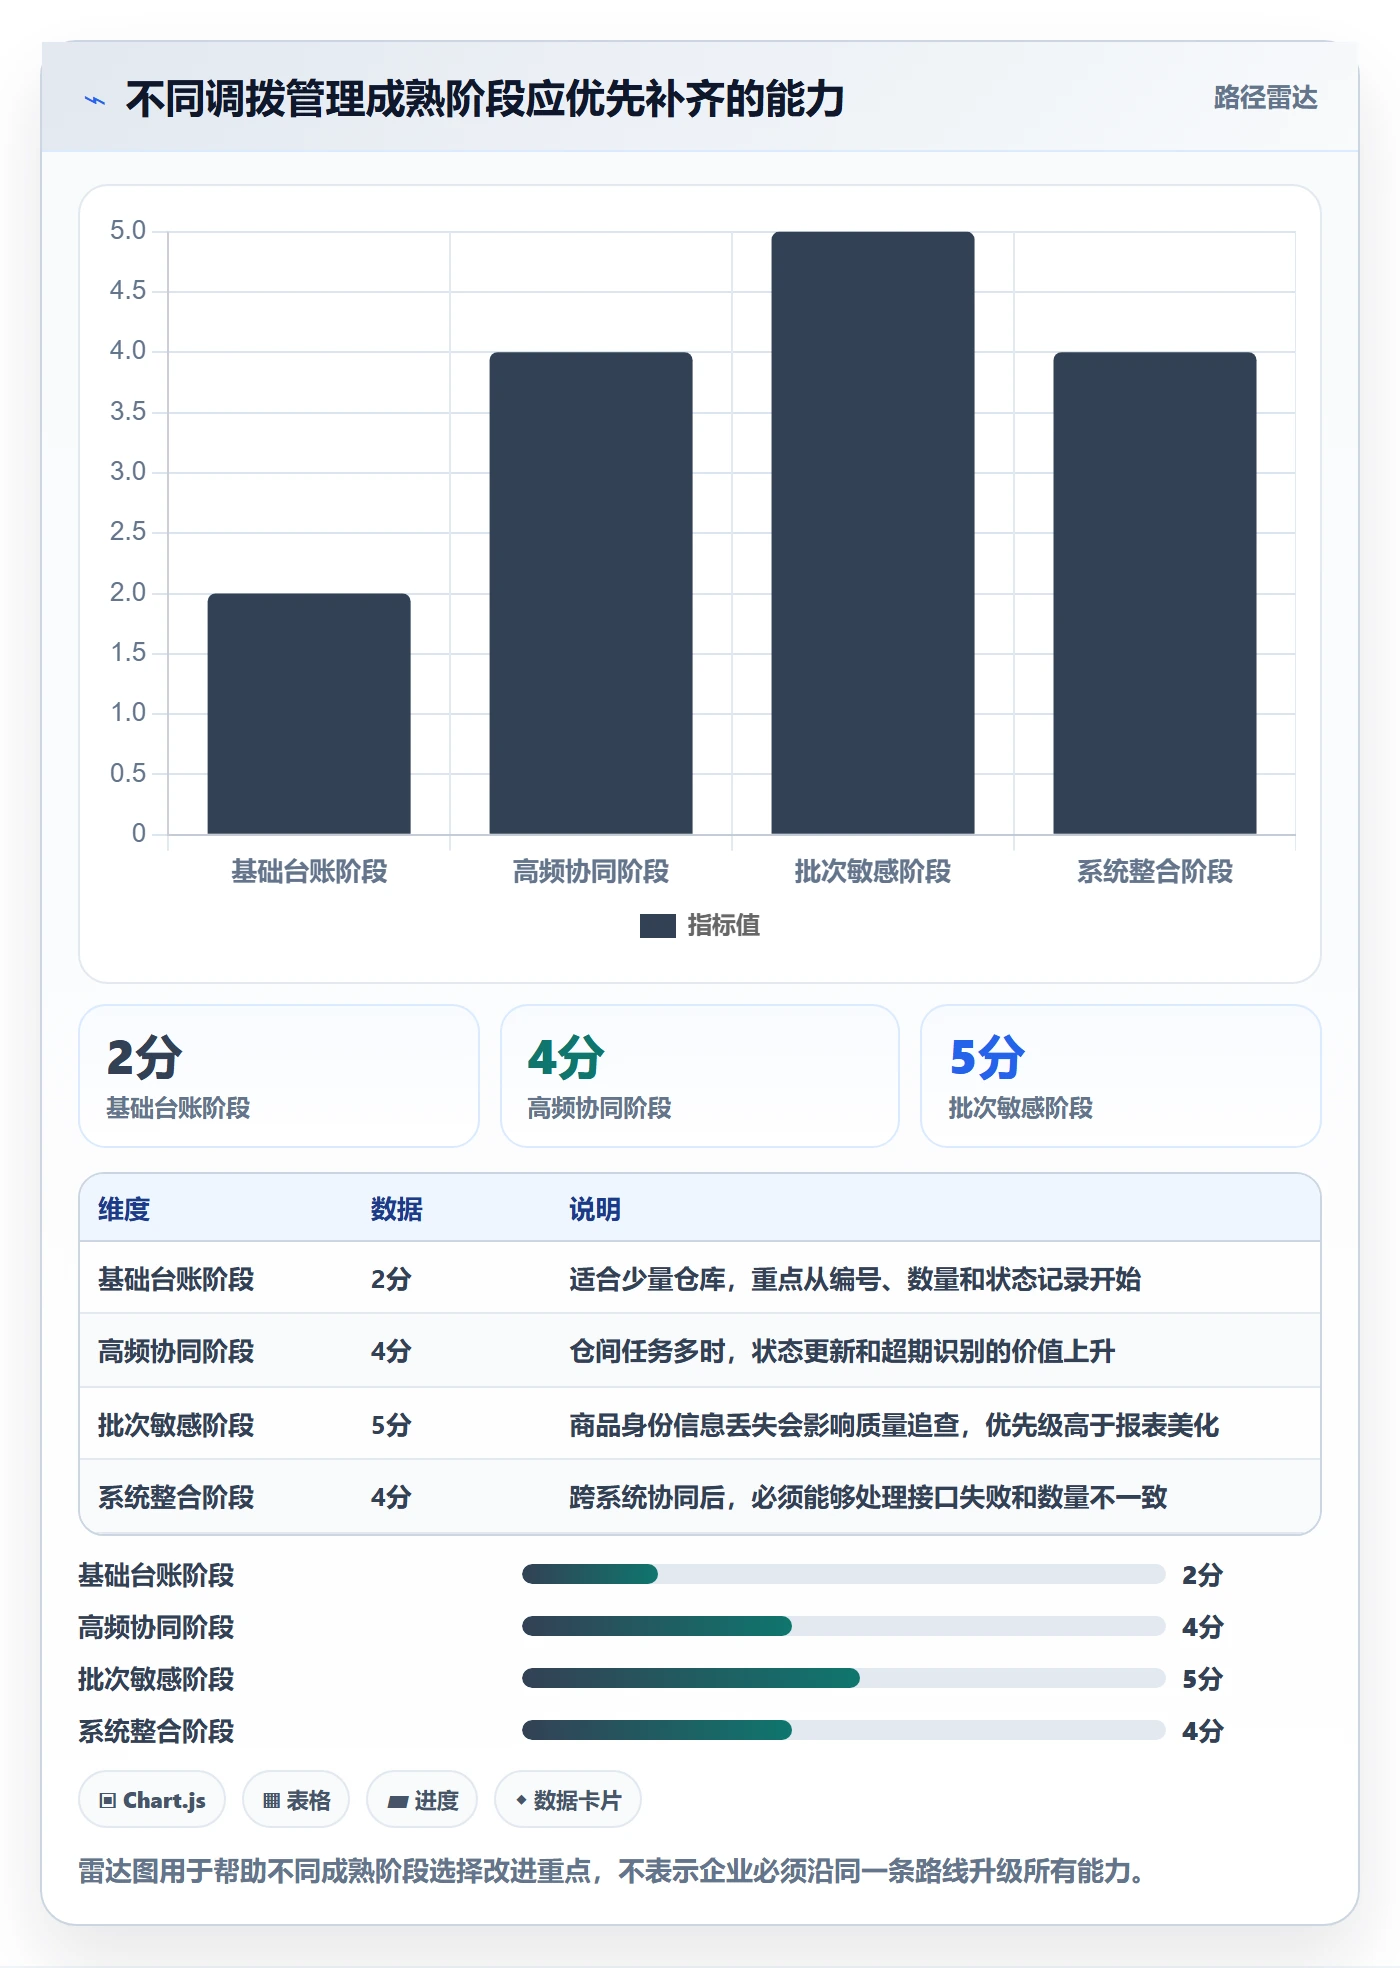Click the 说明 table column header

click(x=595, y=1210)
